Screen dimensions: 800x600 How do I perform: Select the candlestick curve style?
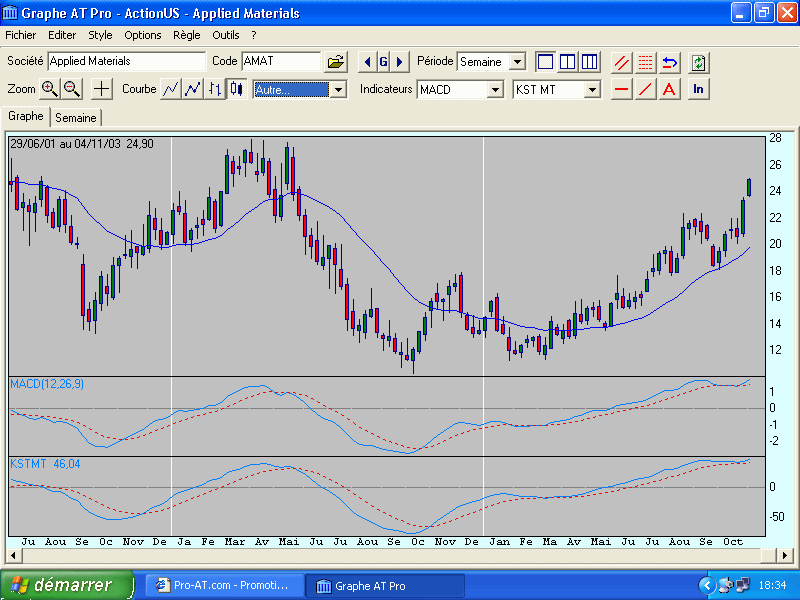coord(237,89)
